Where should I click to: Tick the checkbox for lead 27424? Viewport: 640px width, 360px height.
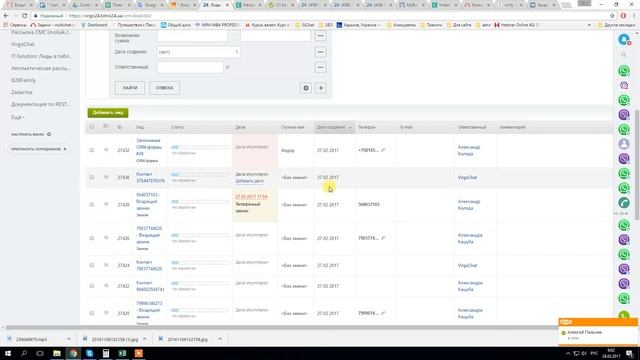click(91, 265)
